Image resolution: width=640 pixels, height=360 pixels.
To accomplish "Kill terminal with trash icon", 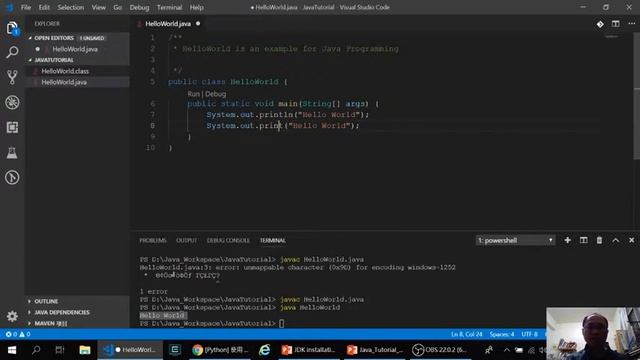I will (599, 240).
